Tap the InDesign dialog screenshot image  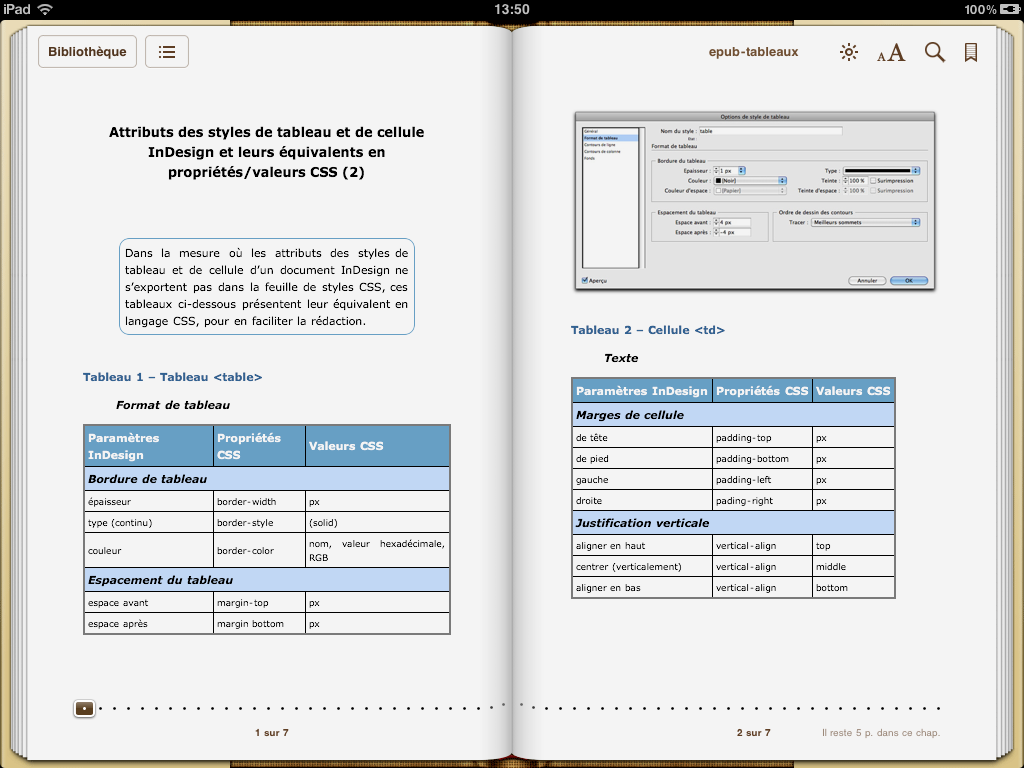(755, 201)
